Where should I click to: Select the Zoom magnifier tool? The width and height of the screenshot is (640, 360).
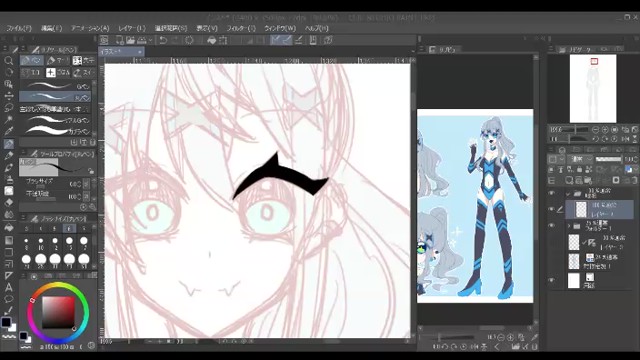(x=9, y=60)
